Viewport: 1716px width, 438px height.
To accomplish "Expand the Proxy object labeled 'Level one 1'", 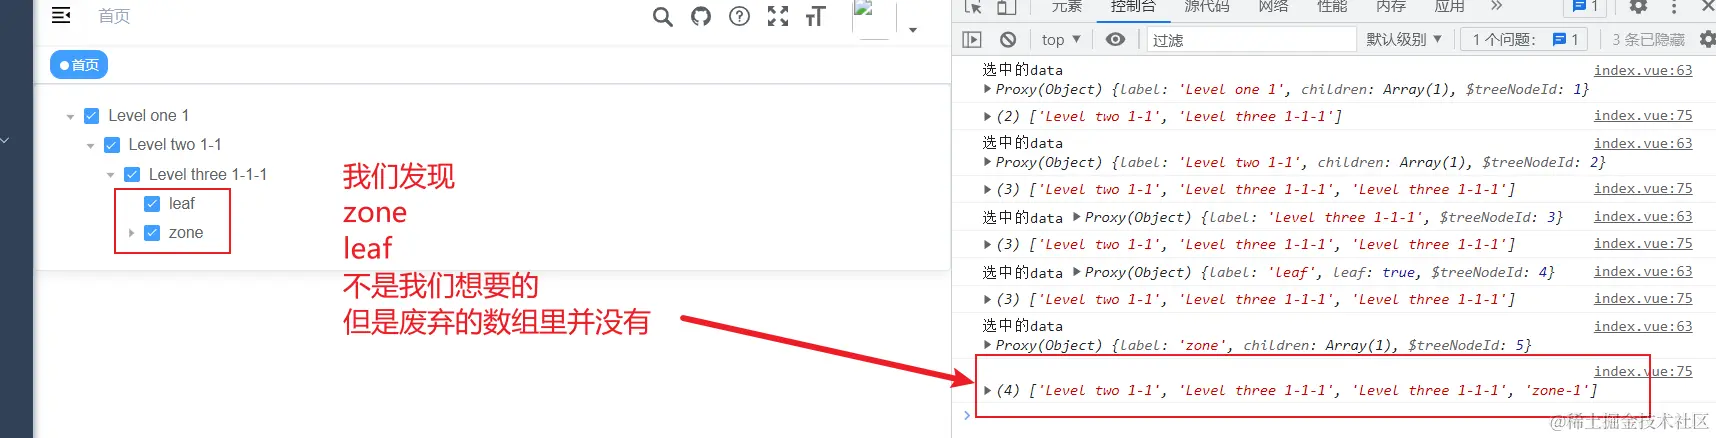I will pyautogui.click(x=988, y=89).
